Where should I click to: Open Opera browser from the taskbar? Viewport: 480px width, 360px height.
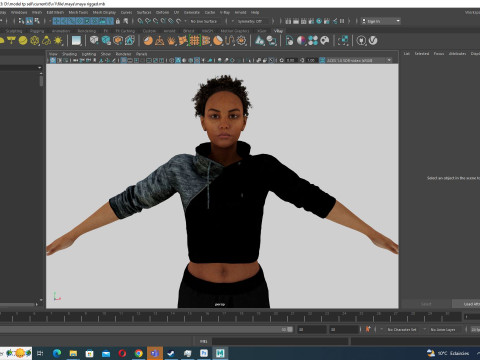point(122,353)
